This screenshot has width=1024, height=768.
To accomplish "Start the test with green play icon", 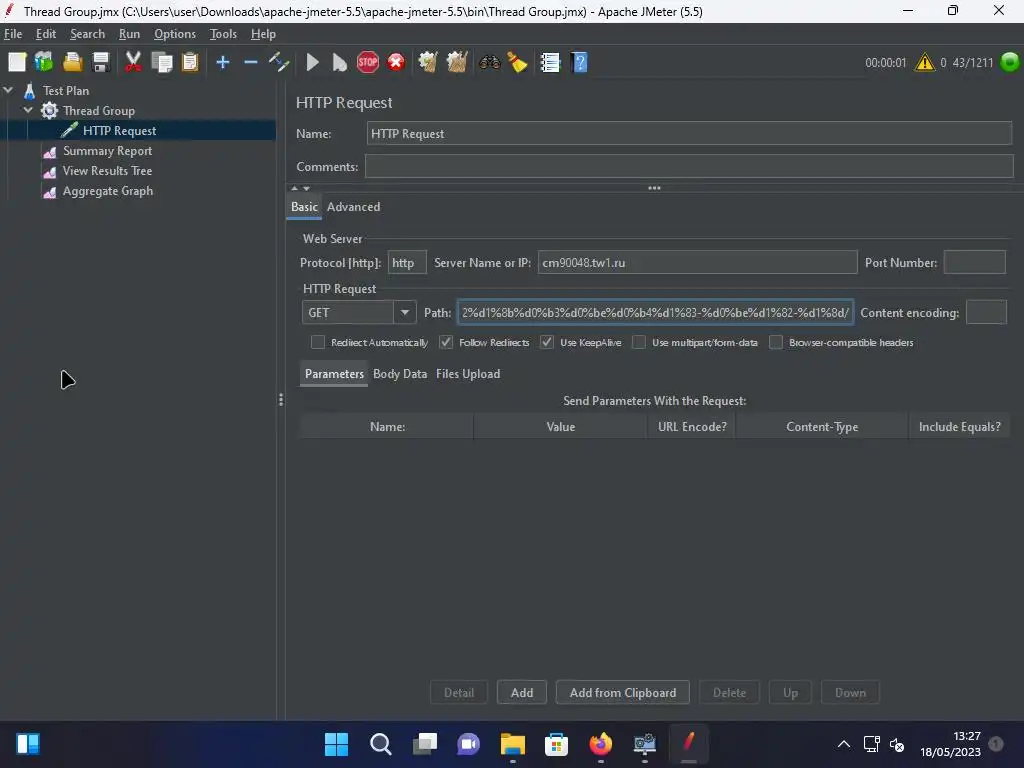I will pos(312,63).
